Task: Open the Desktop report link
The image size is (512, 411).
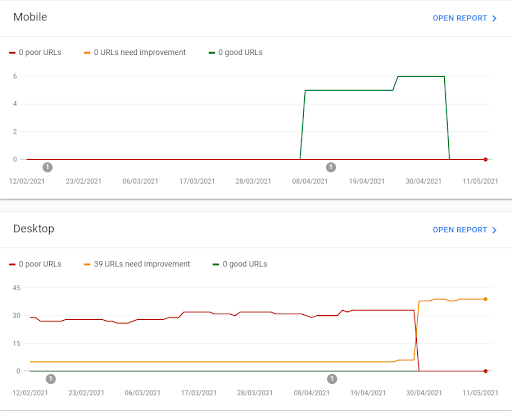Action: click(x=464, y=230)
